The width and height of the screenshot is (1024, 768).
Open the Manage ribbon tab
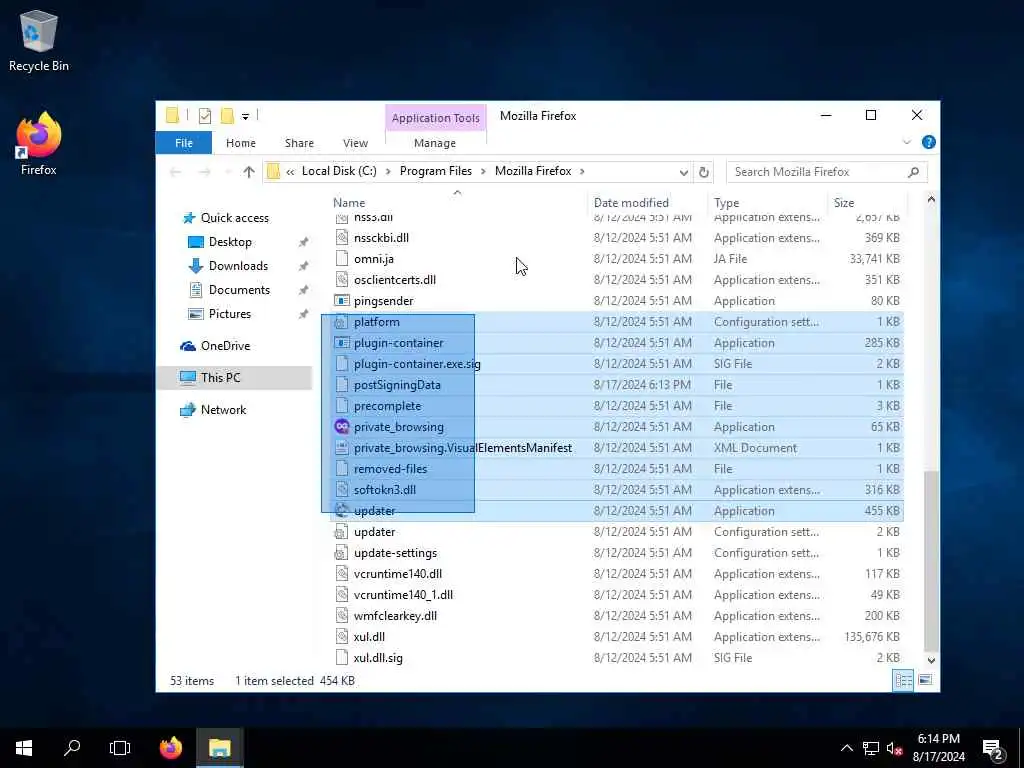[435, 143]
